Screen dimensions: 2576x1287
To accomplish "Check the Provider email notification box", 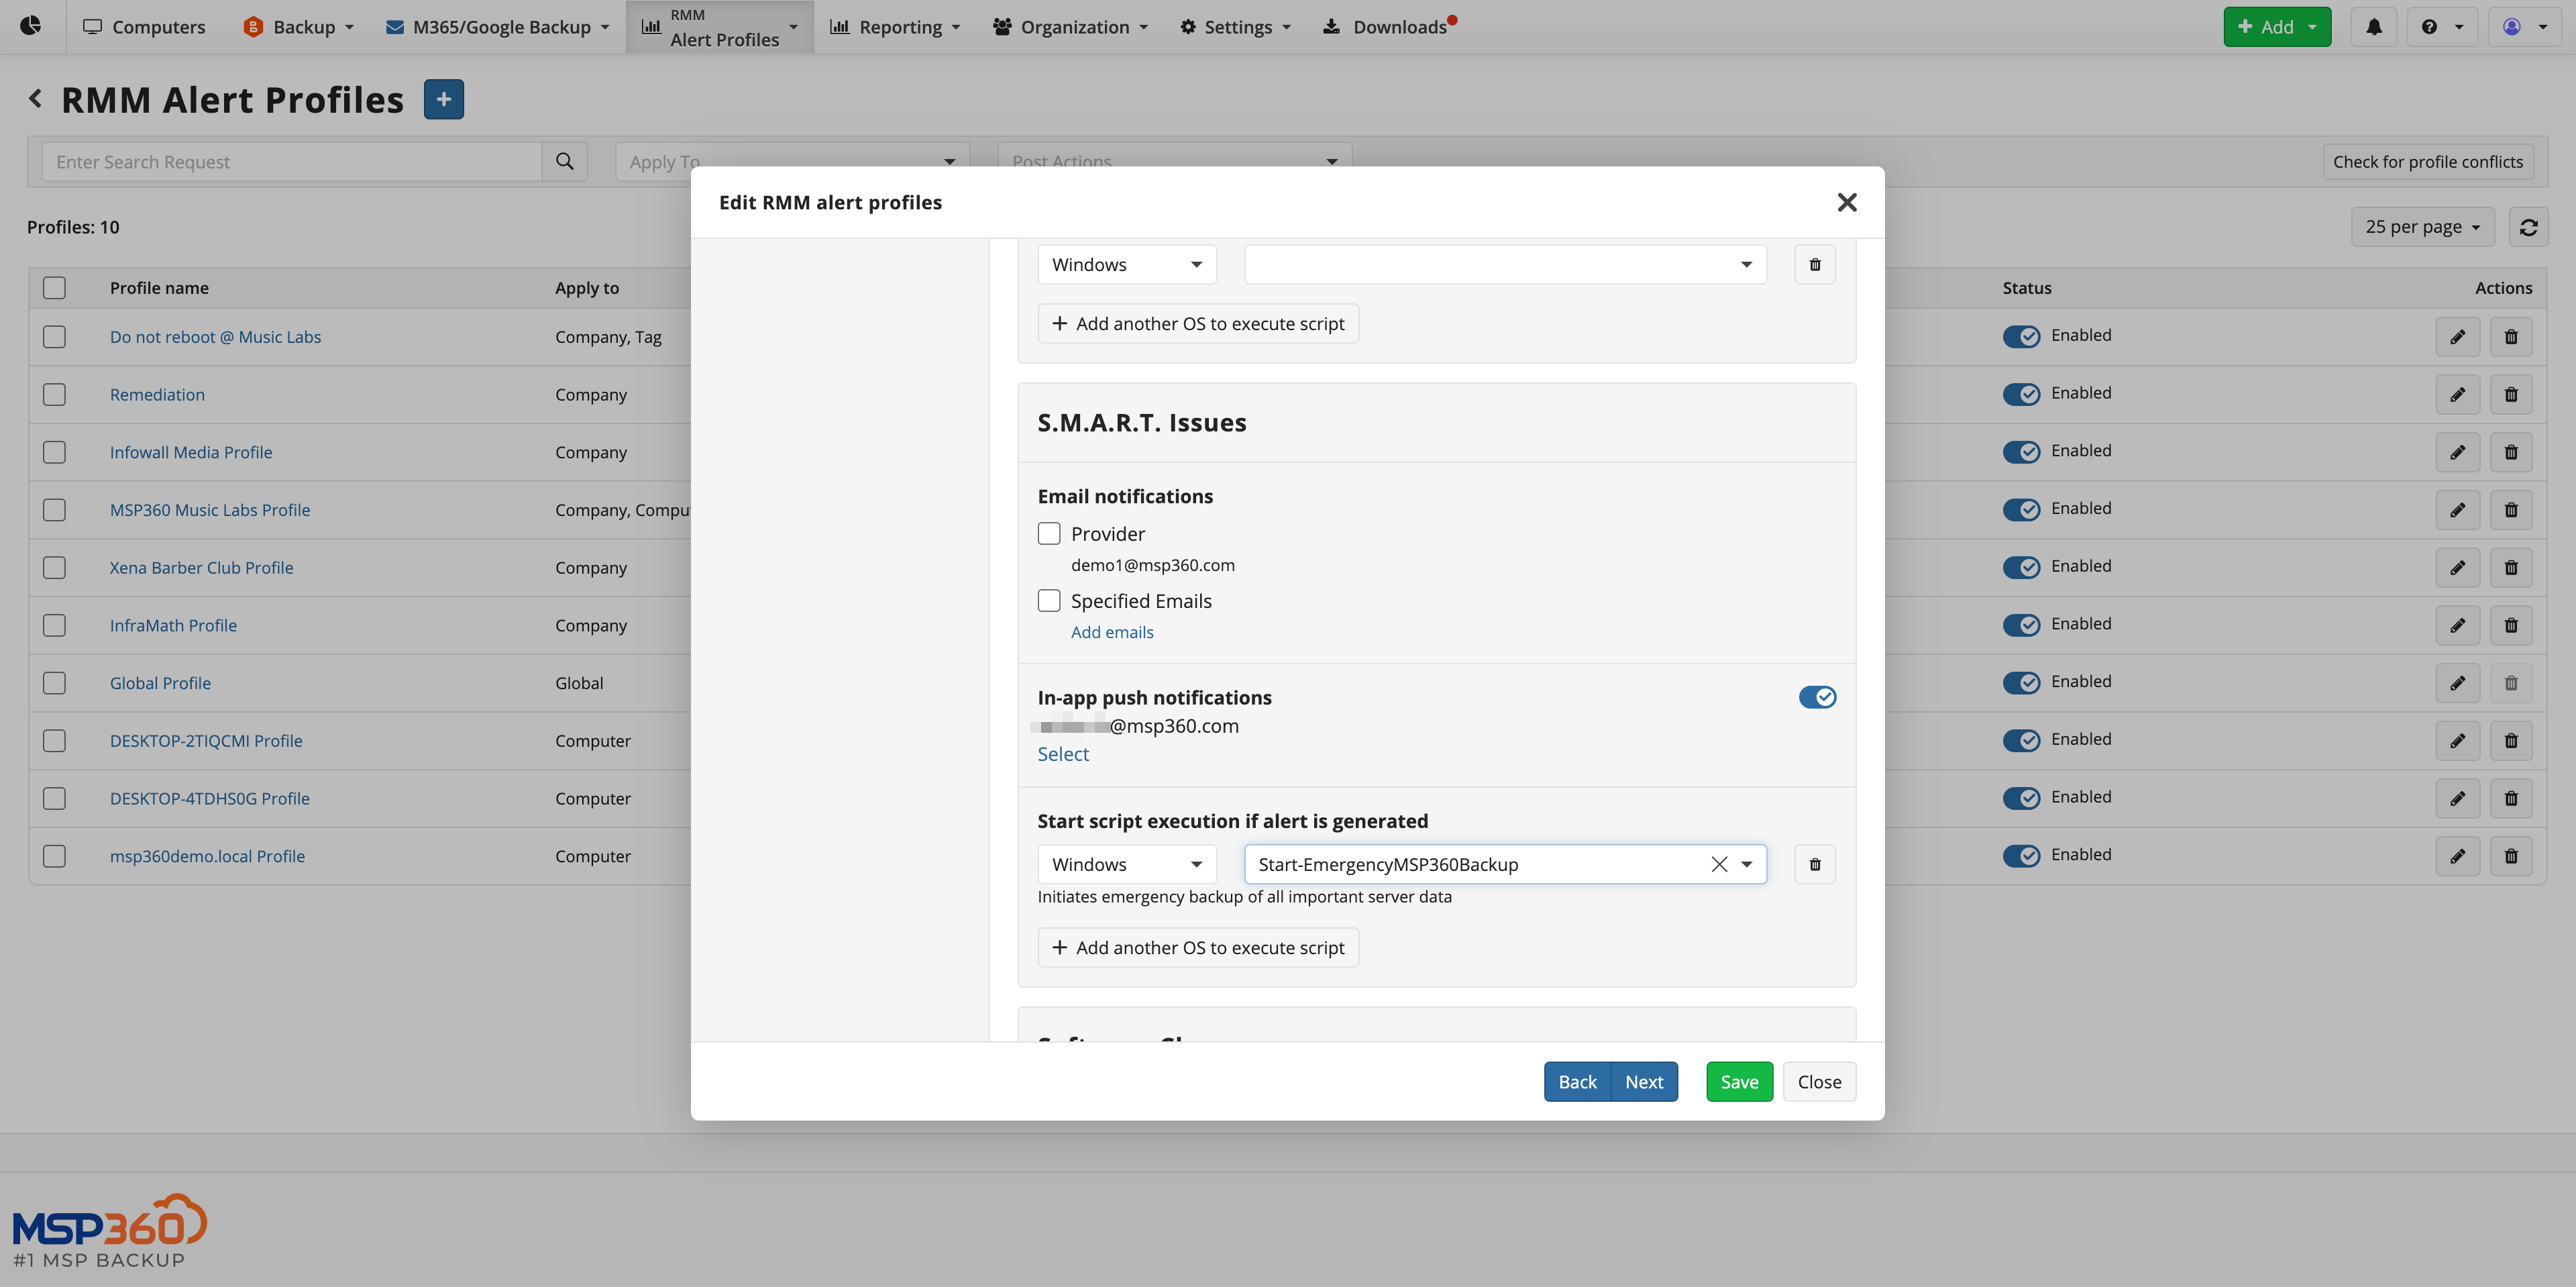I will (x=1048, y=533).
